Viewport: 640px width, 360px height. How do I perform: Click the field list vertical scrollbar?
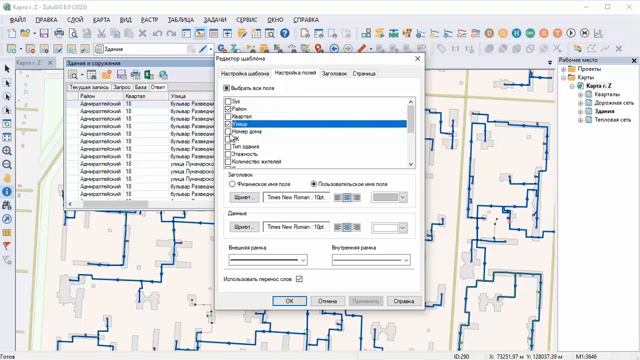(411, 132)
